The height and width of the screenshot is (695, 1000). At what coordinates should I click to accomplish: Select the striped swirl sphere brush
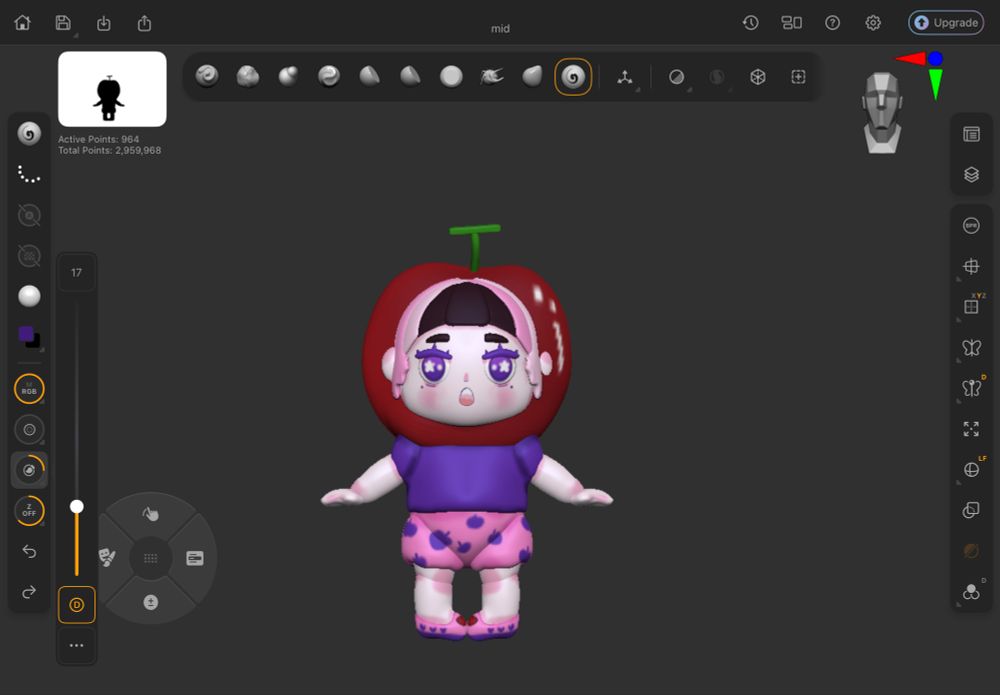pyautogui.click(x=329, y=77)
